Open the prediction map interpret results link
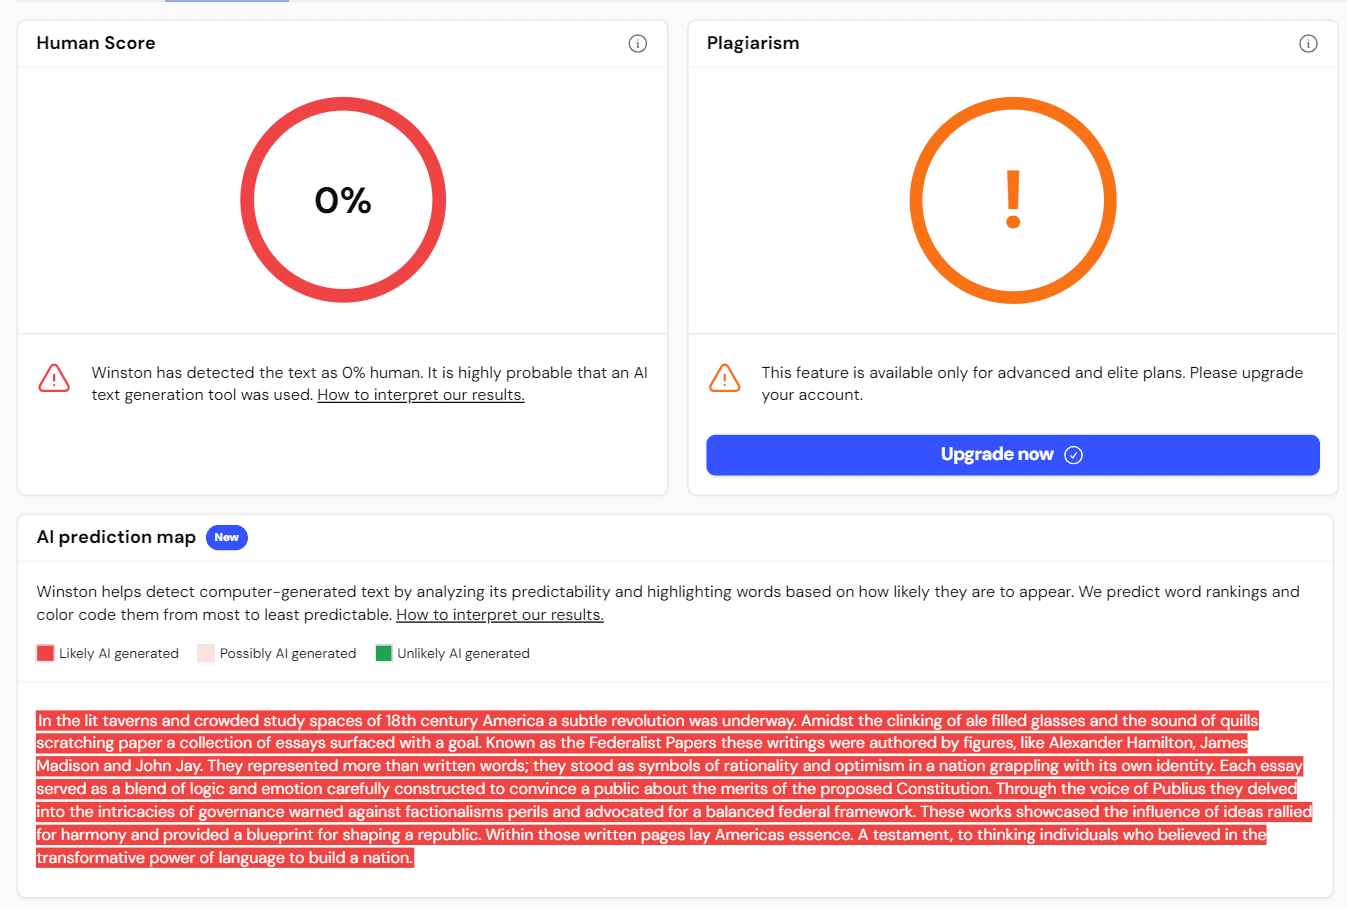 tap(499, 615)
